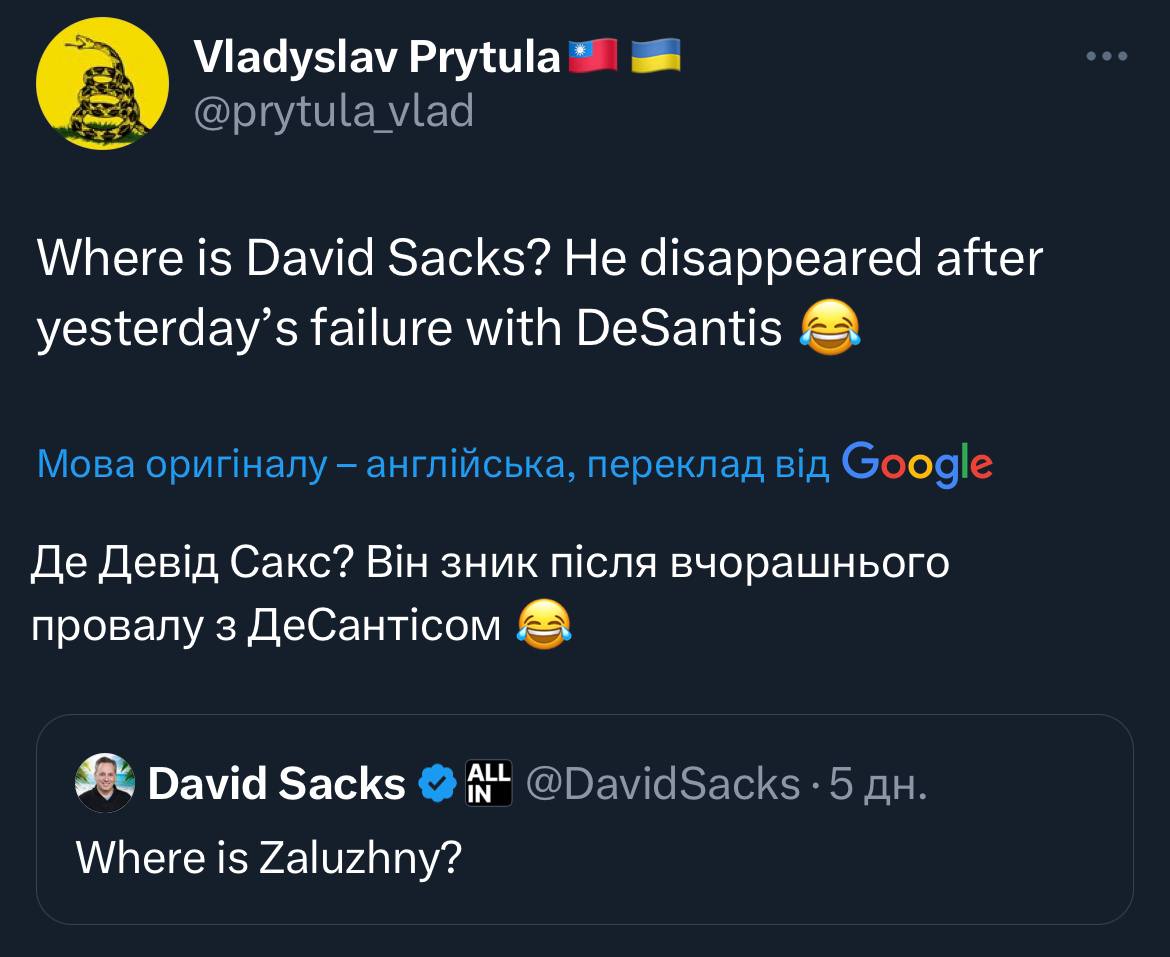This screenshot has height=957, width=1170.
Task: Click the empty area of the quoted tweet card
Action: (800, 870)
